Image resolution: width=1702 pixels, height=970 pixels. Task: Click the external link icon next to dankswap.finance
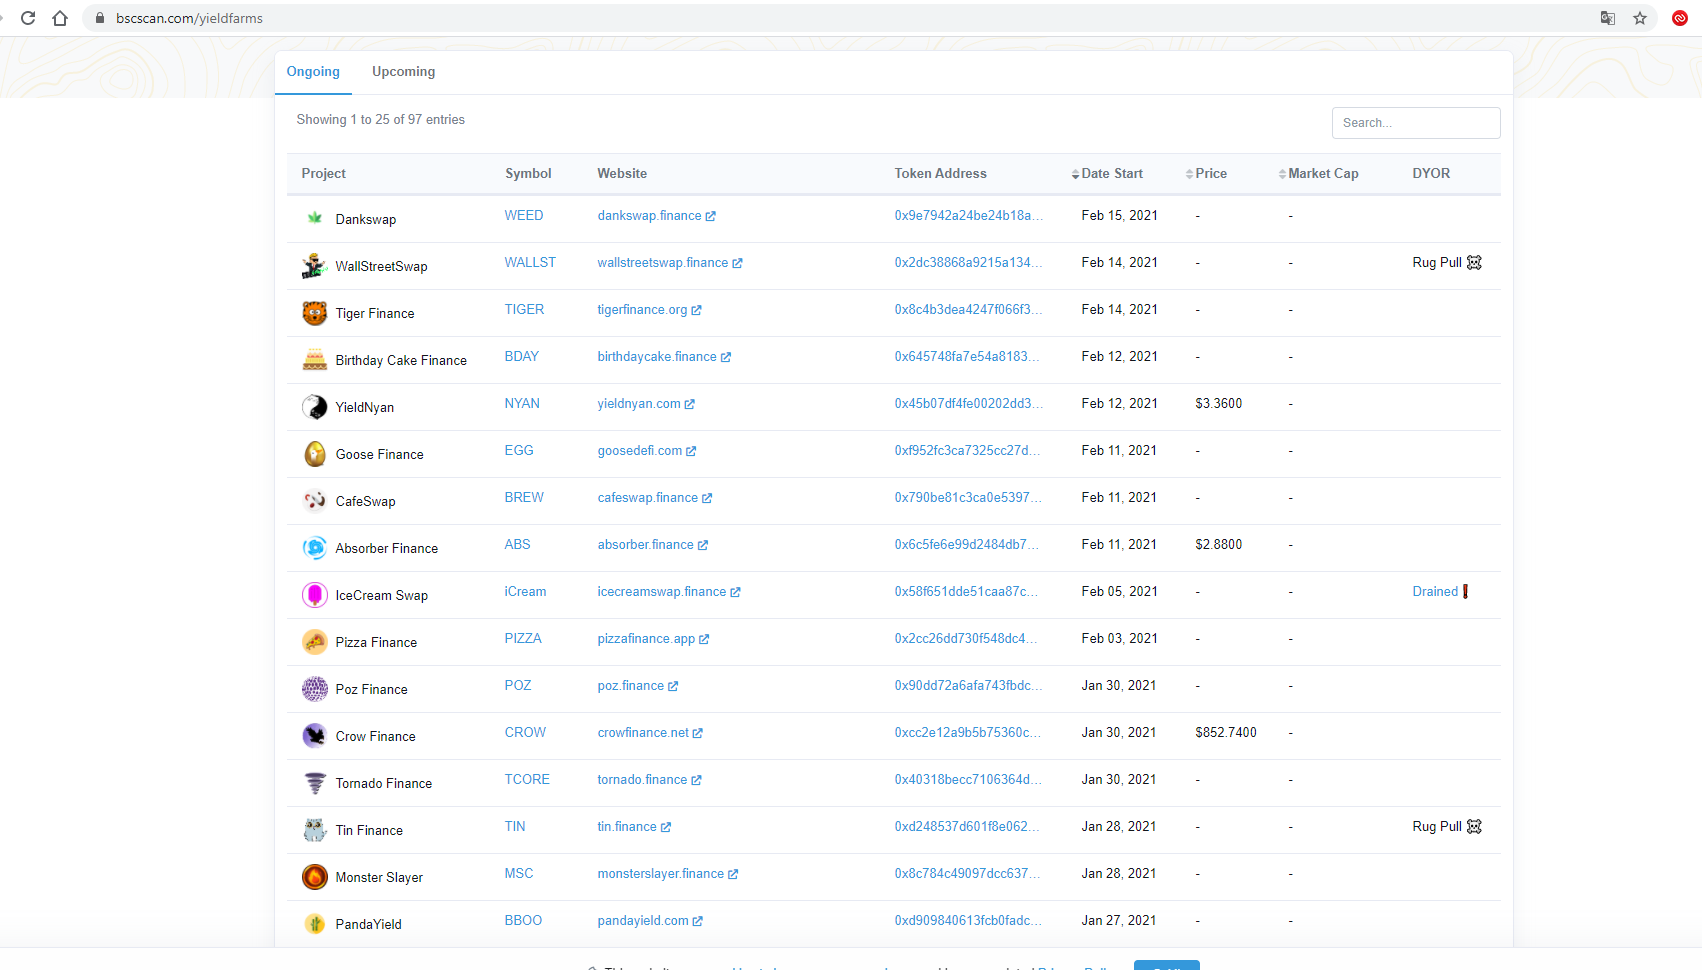point(711,216)
